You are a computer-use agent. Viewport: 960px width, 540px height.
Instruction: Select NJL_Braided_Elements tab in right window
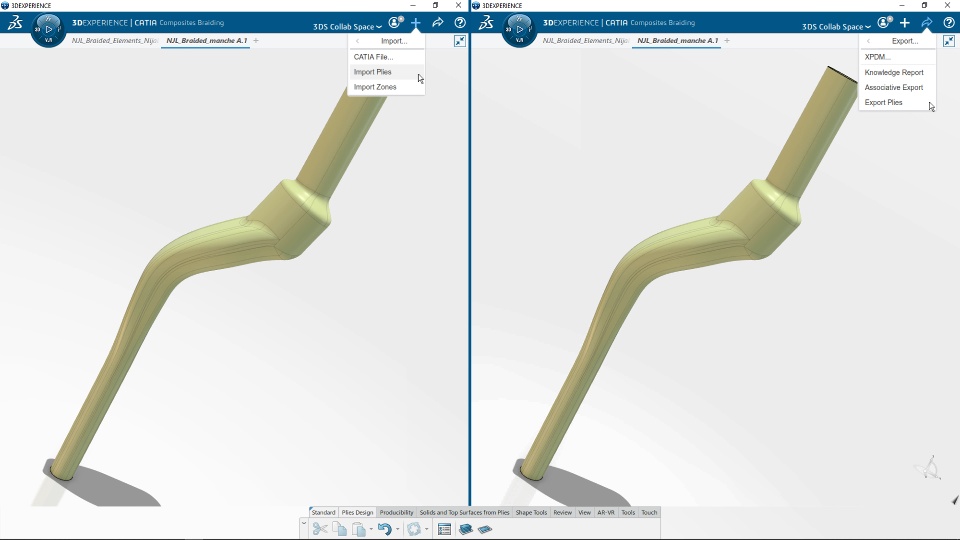[585, 40]
